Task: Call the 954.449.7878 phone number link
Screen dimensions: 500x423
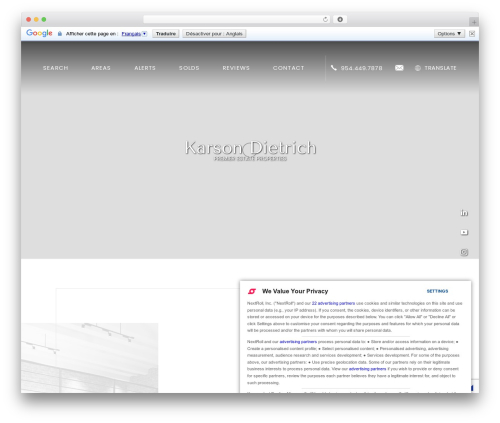Action: pyautogui.click(x=361, y=68)
